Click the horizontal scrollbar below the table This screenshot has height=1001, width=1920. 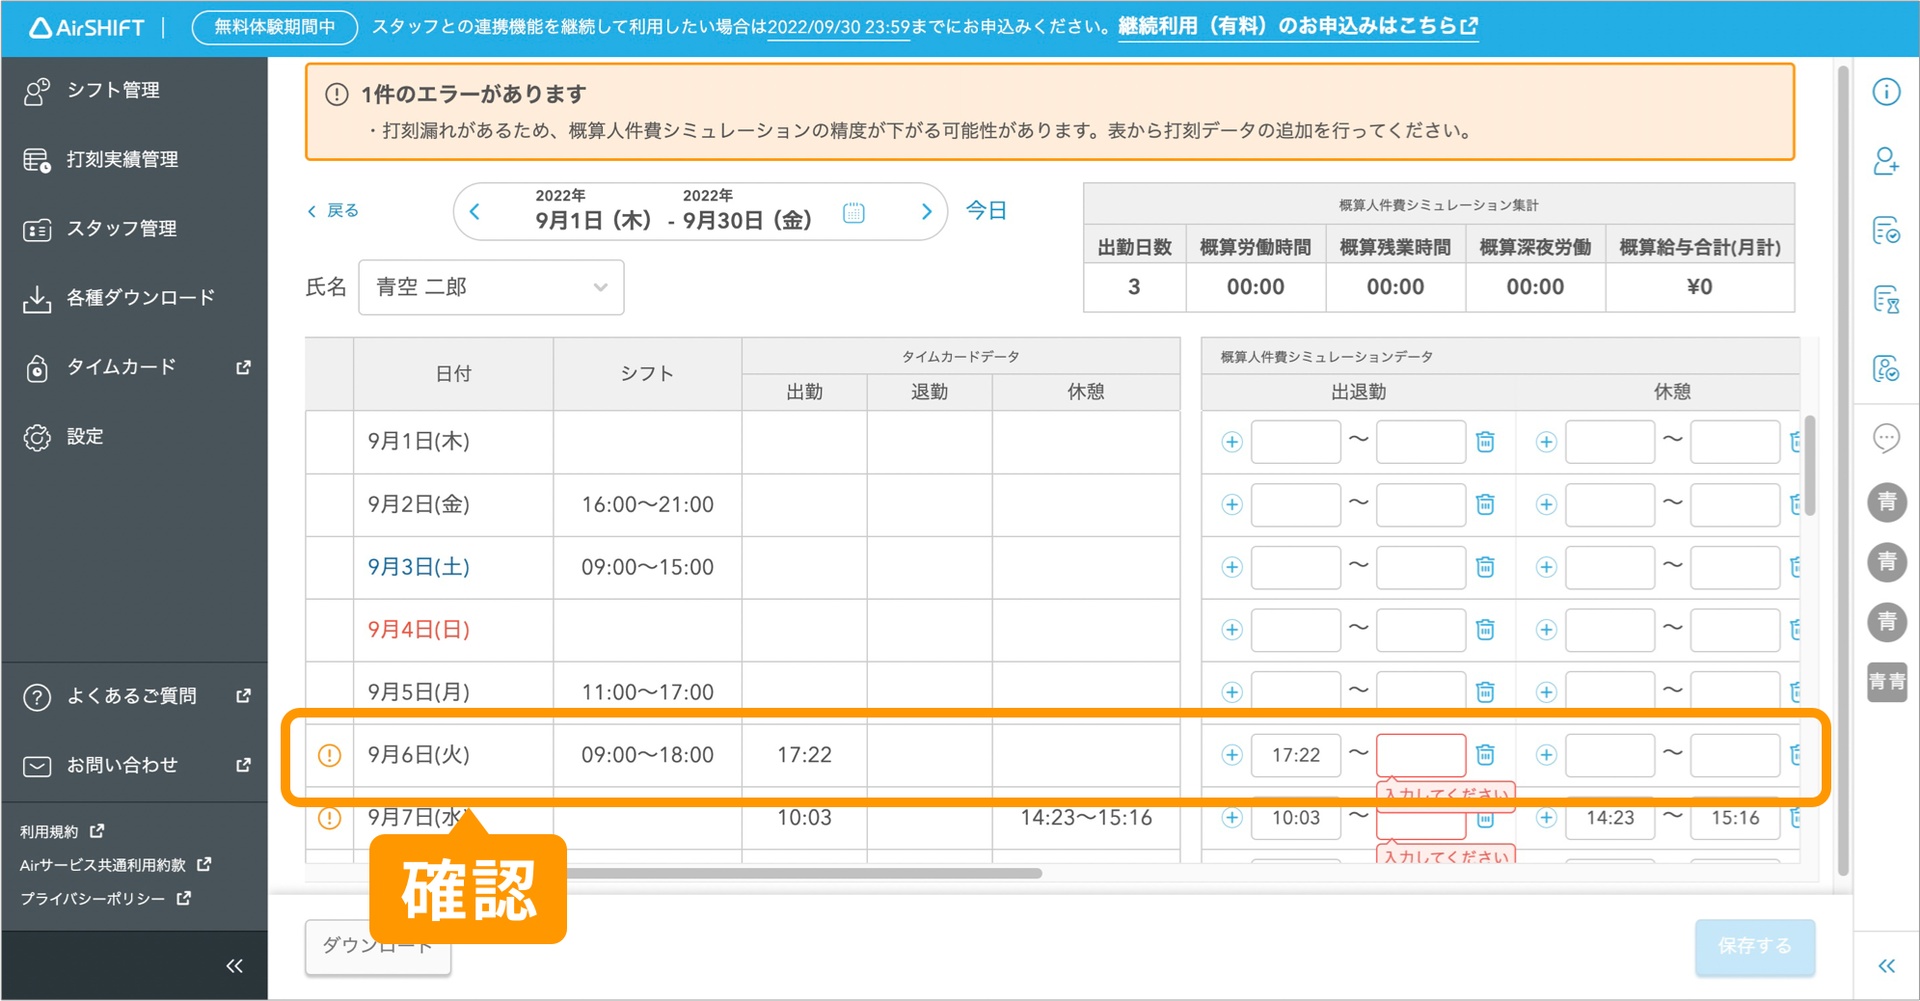800,873
